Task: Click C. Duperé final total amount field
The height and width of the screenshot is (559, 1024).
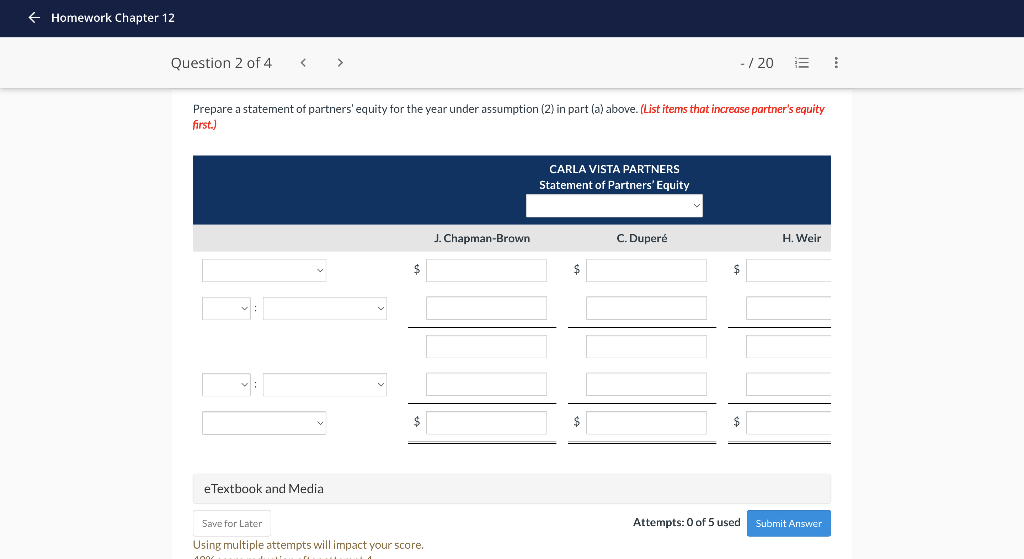Action: click(x=647, y=423)
